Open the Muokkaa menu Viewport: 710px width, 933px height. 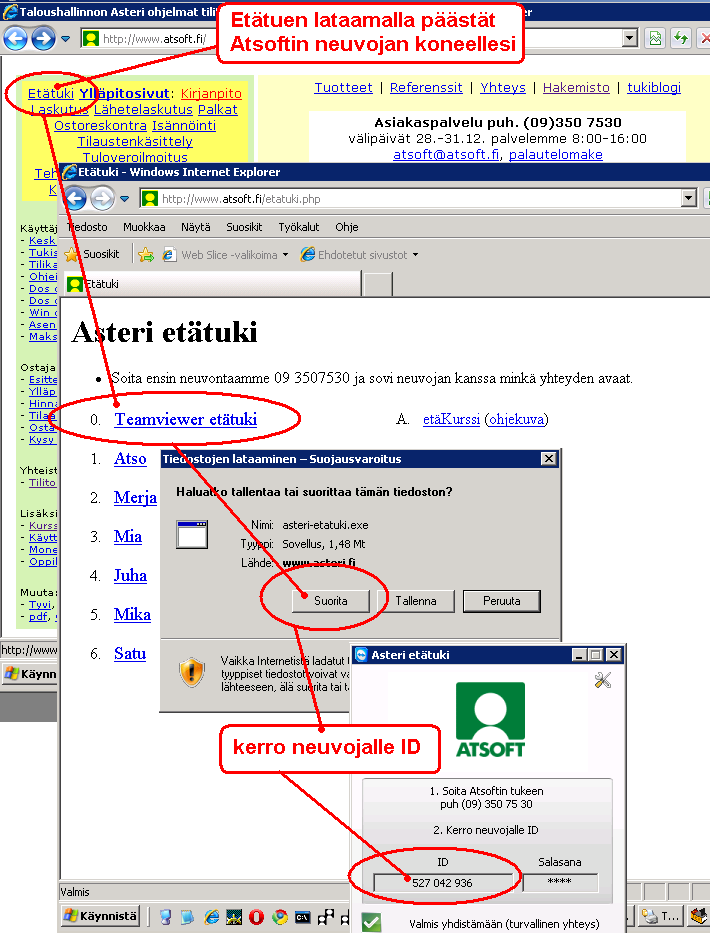(x=144, y=227)
